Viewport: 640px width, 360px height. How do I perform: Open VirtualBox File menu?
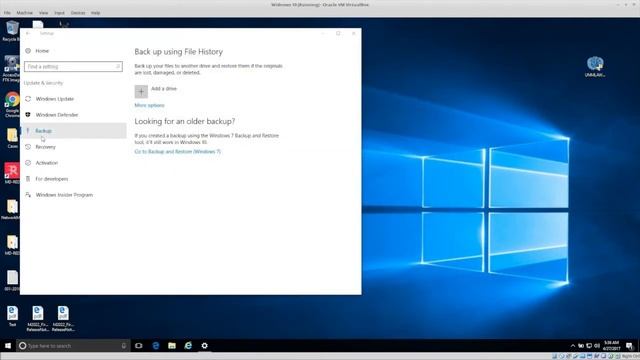[7, 13]
